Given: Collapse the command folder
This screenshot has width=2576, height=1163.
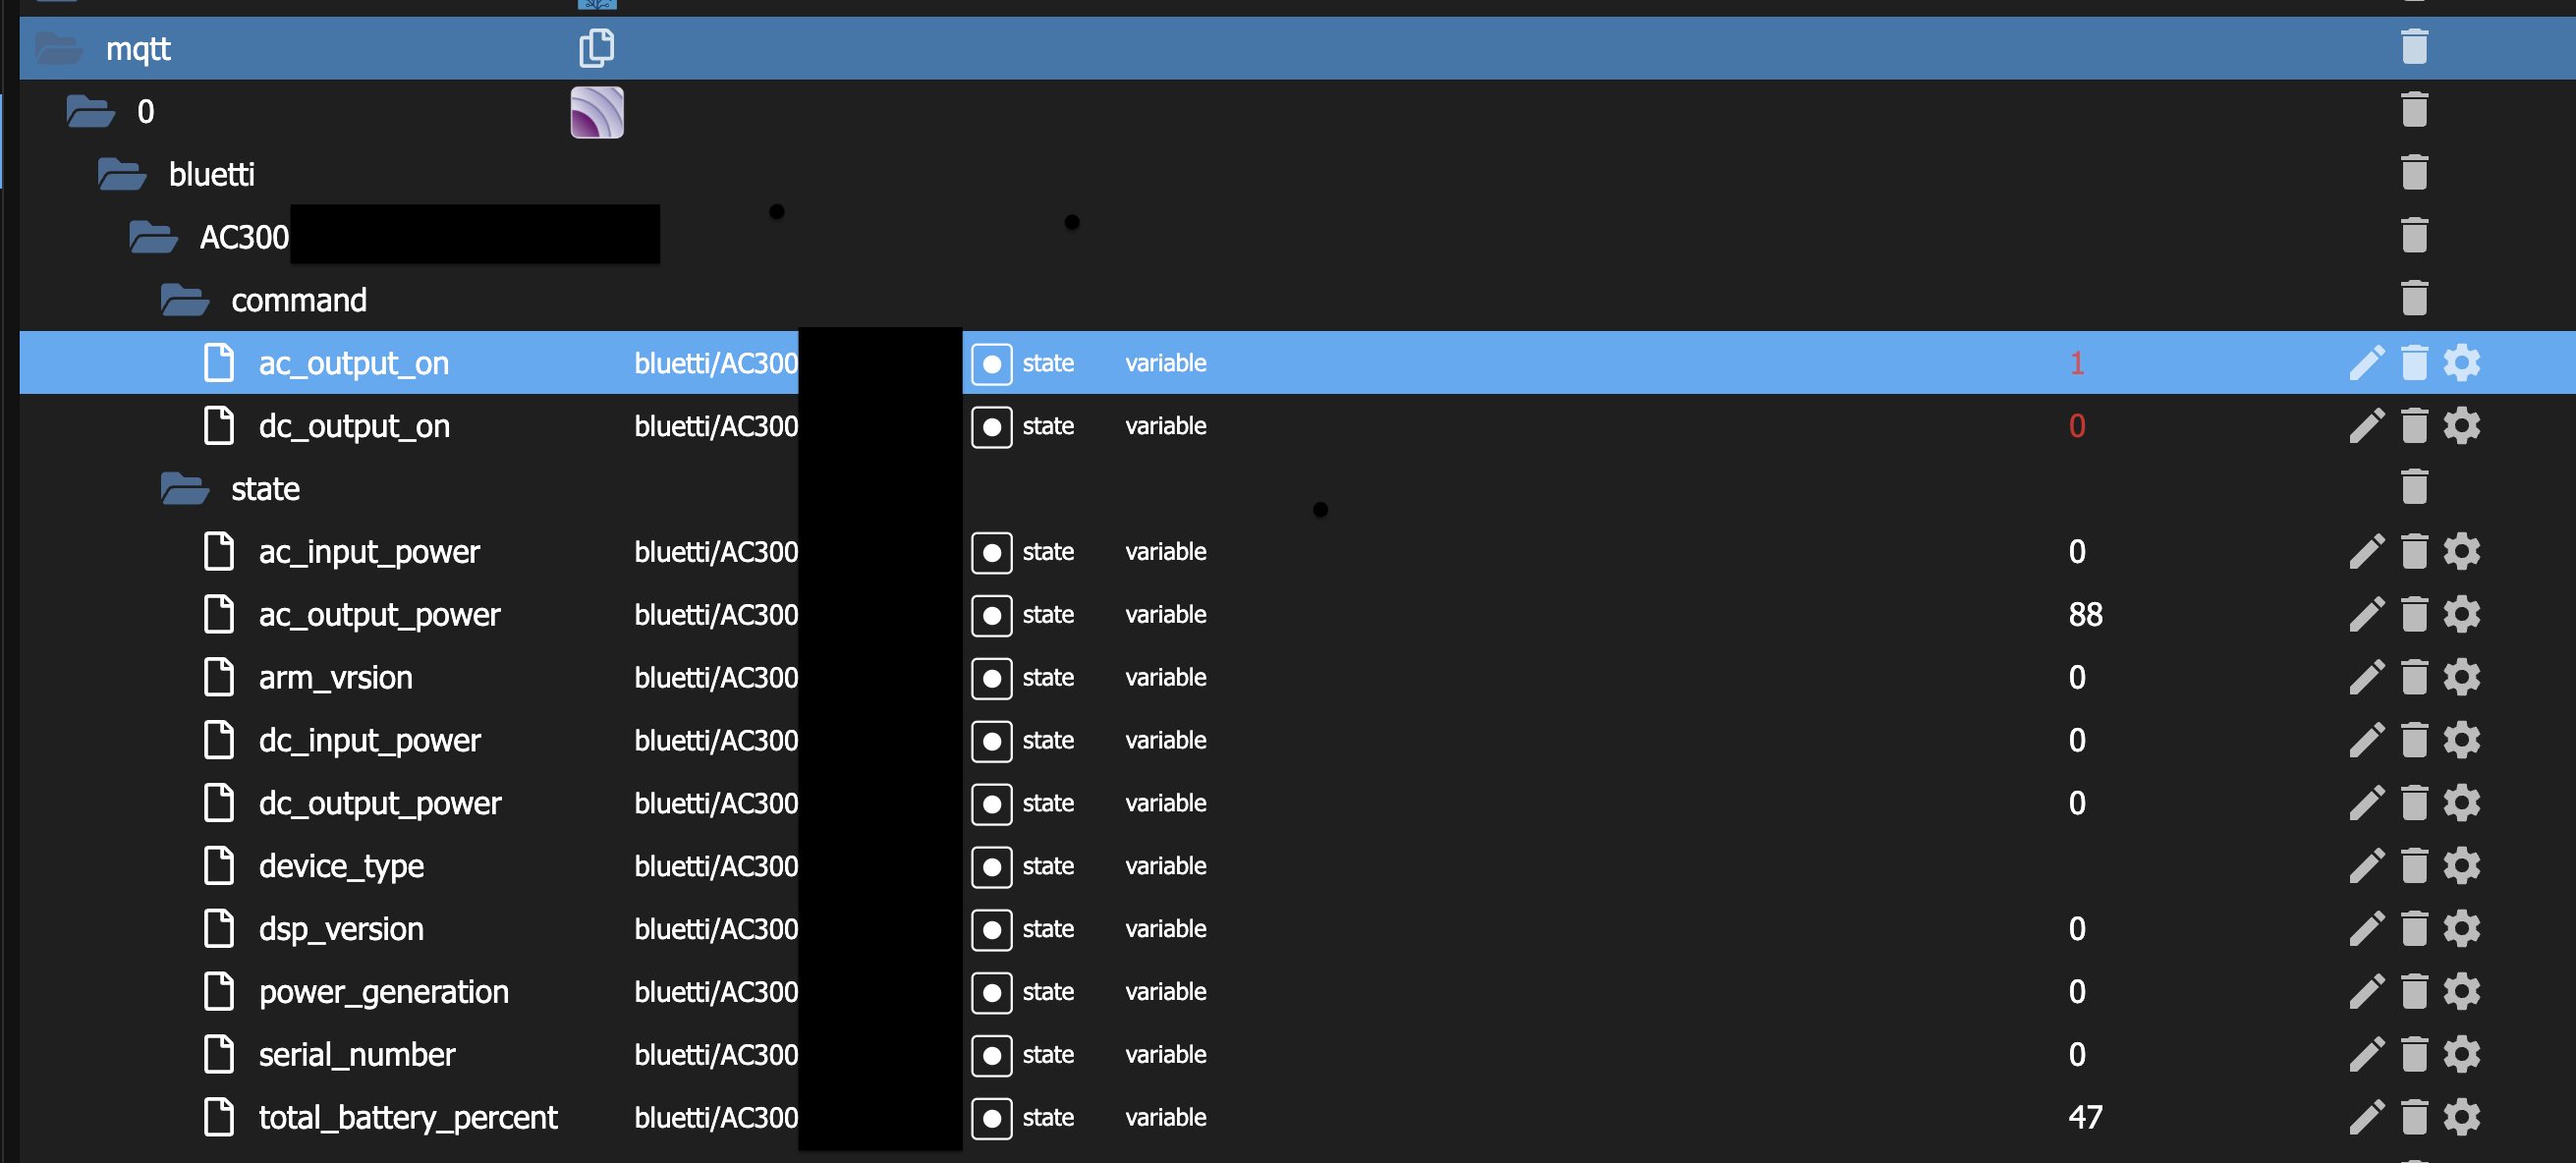Looking at the screenshot, I should 185,300.
